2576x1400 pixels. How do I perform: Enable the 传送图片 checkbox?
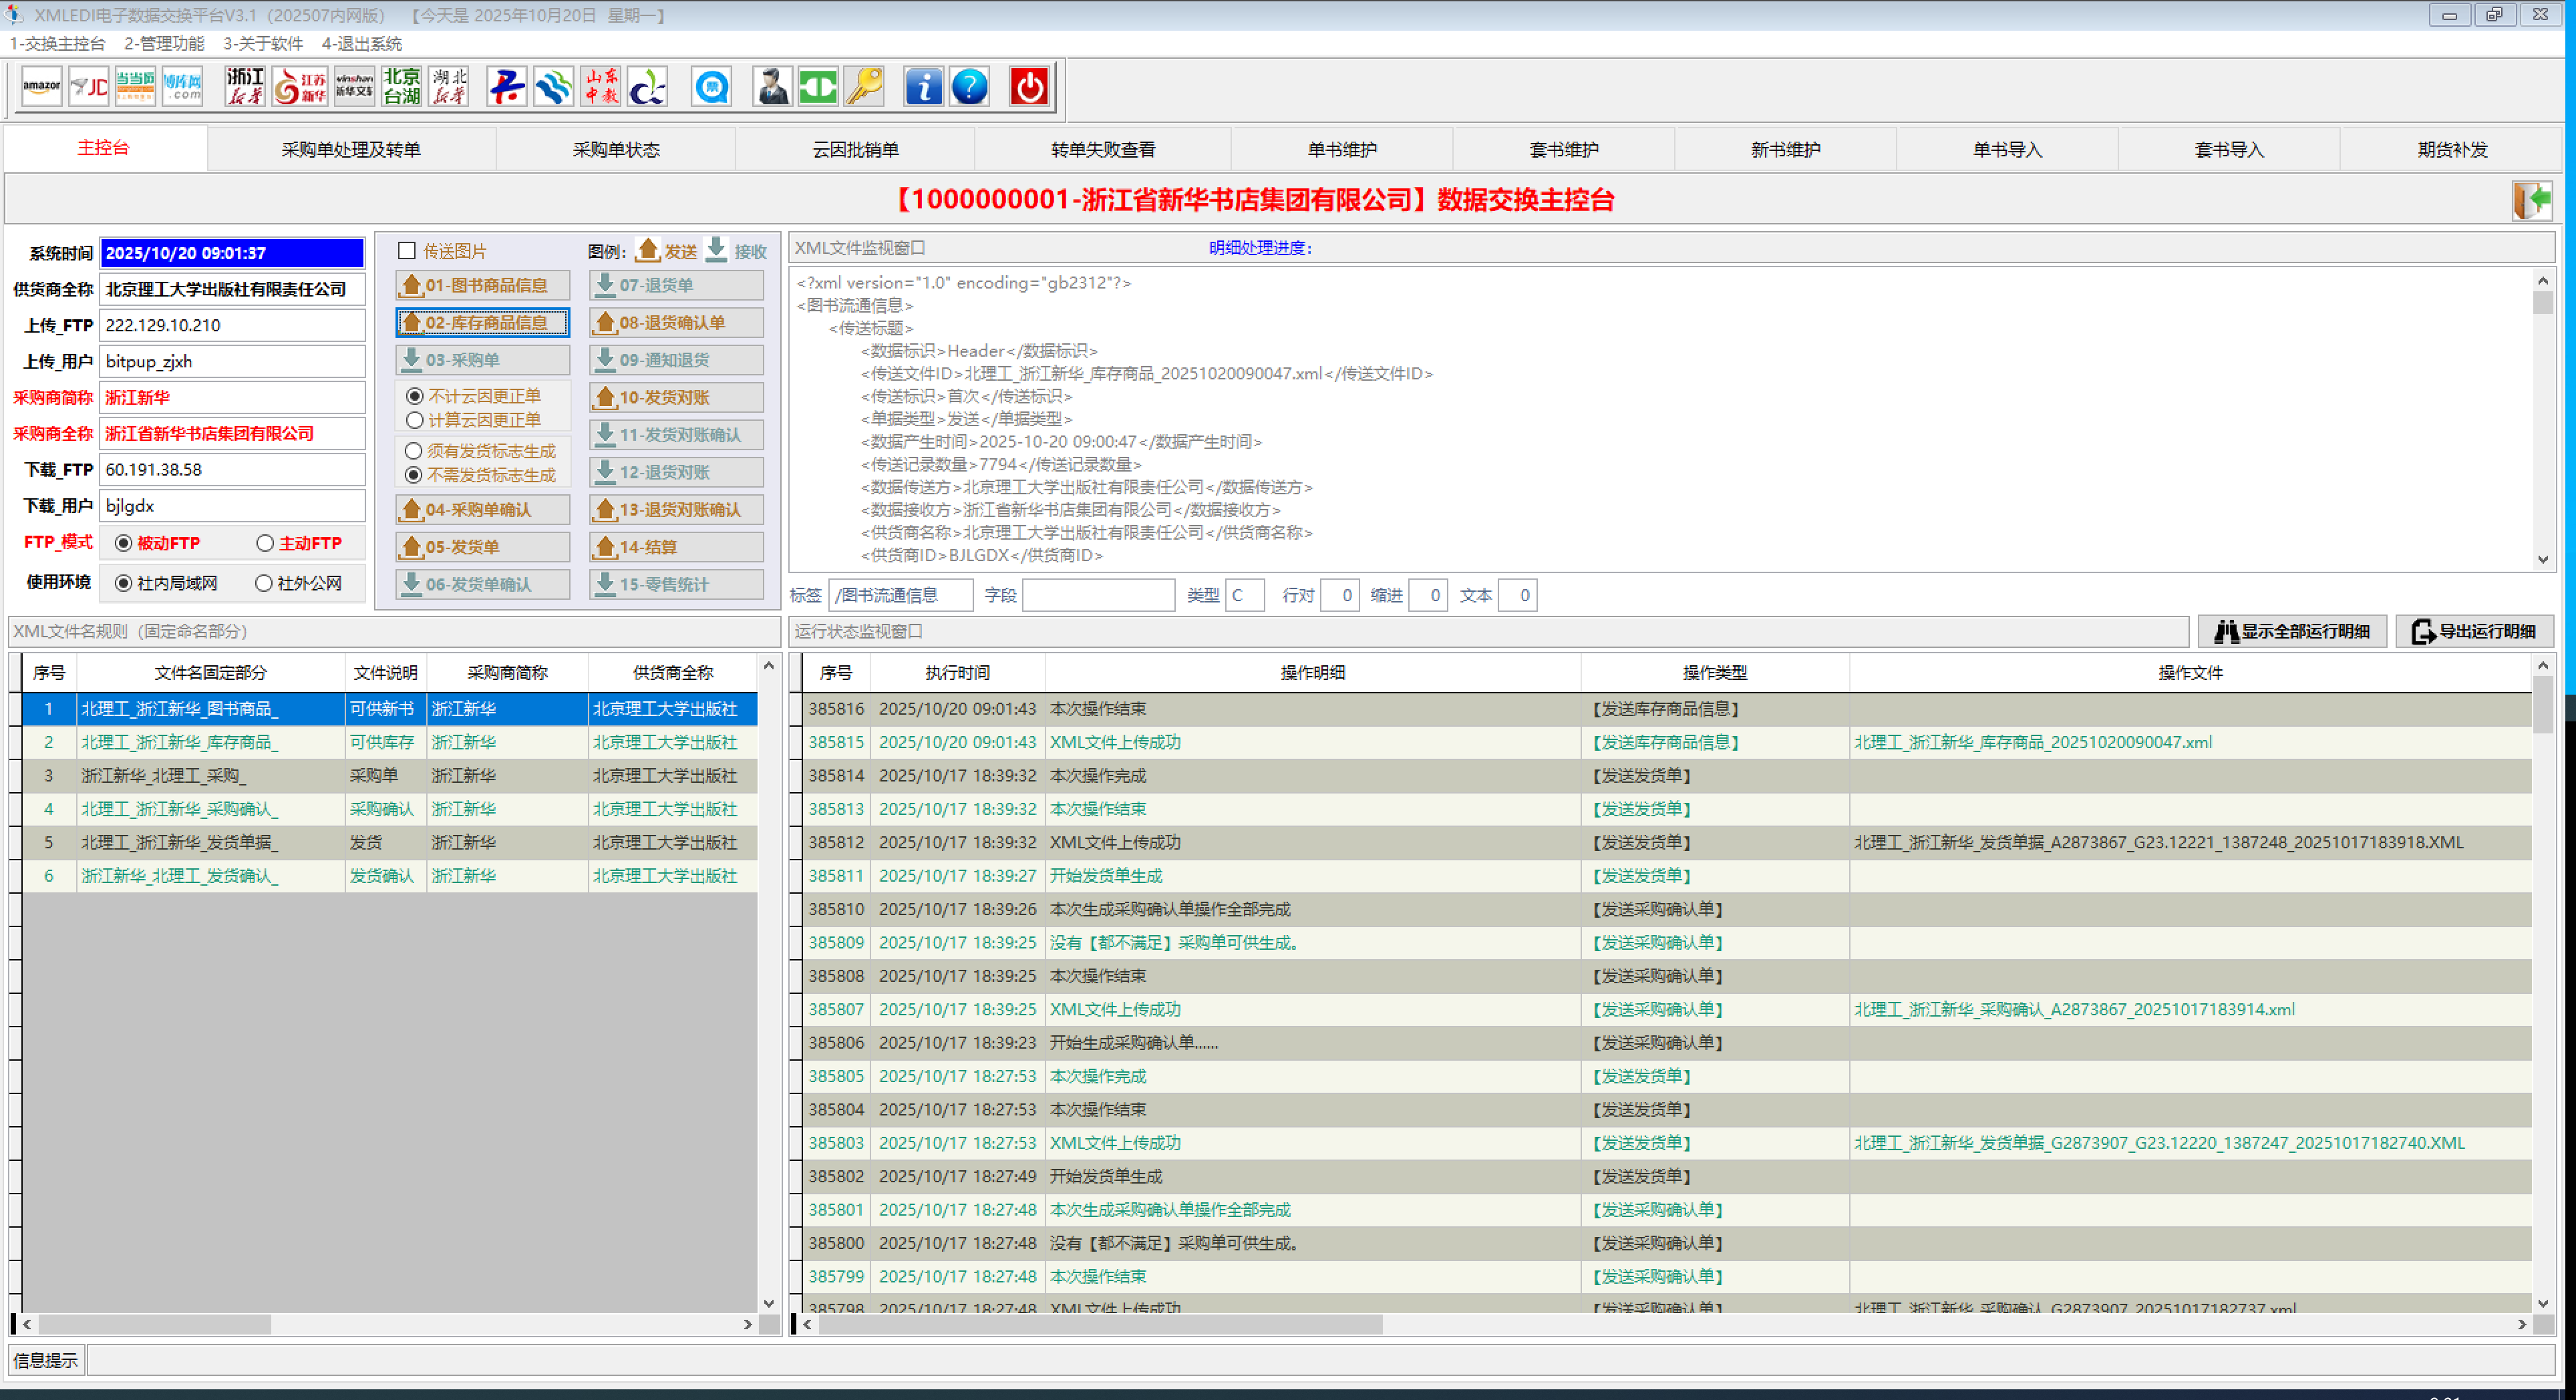pyautogui.click(x=407, y=251)
